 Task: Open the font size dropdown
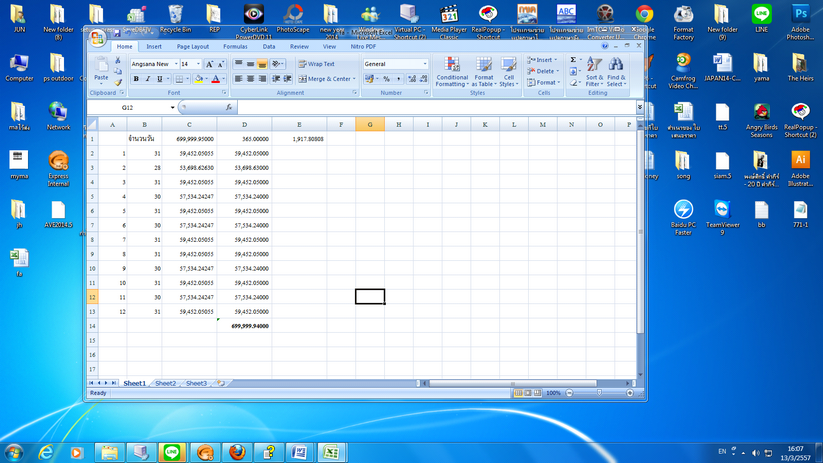coord(198,64)
